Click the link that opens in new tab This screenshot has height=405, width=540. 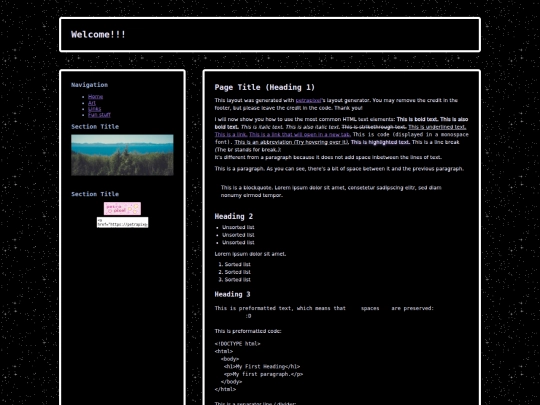[x=300, y=135]
